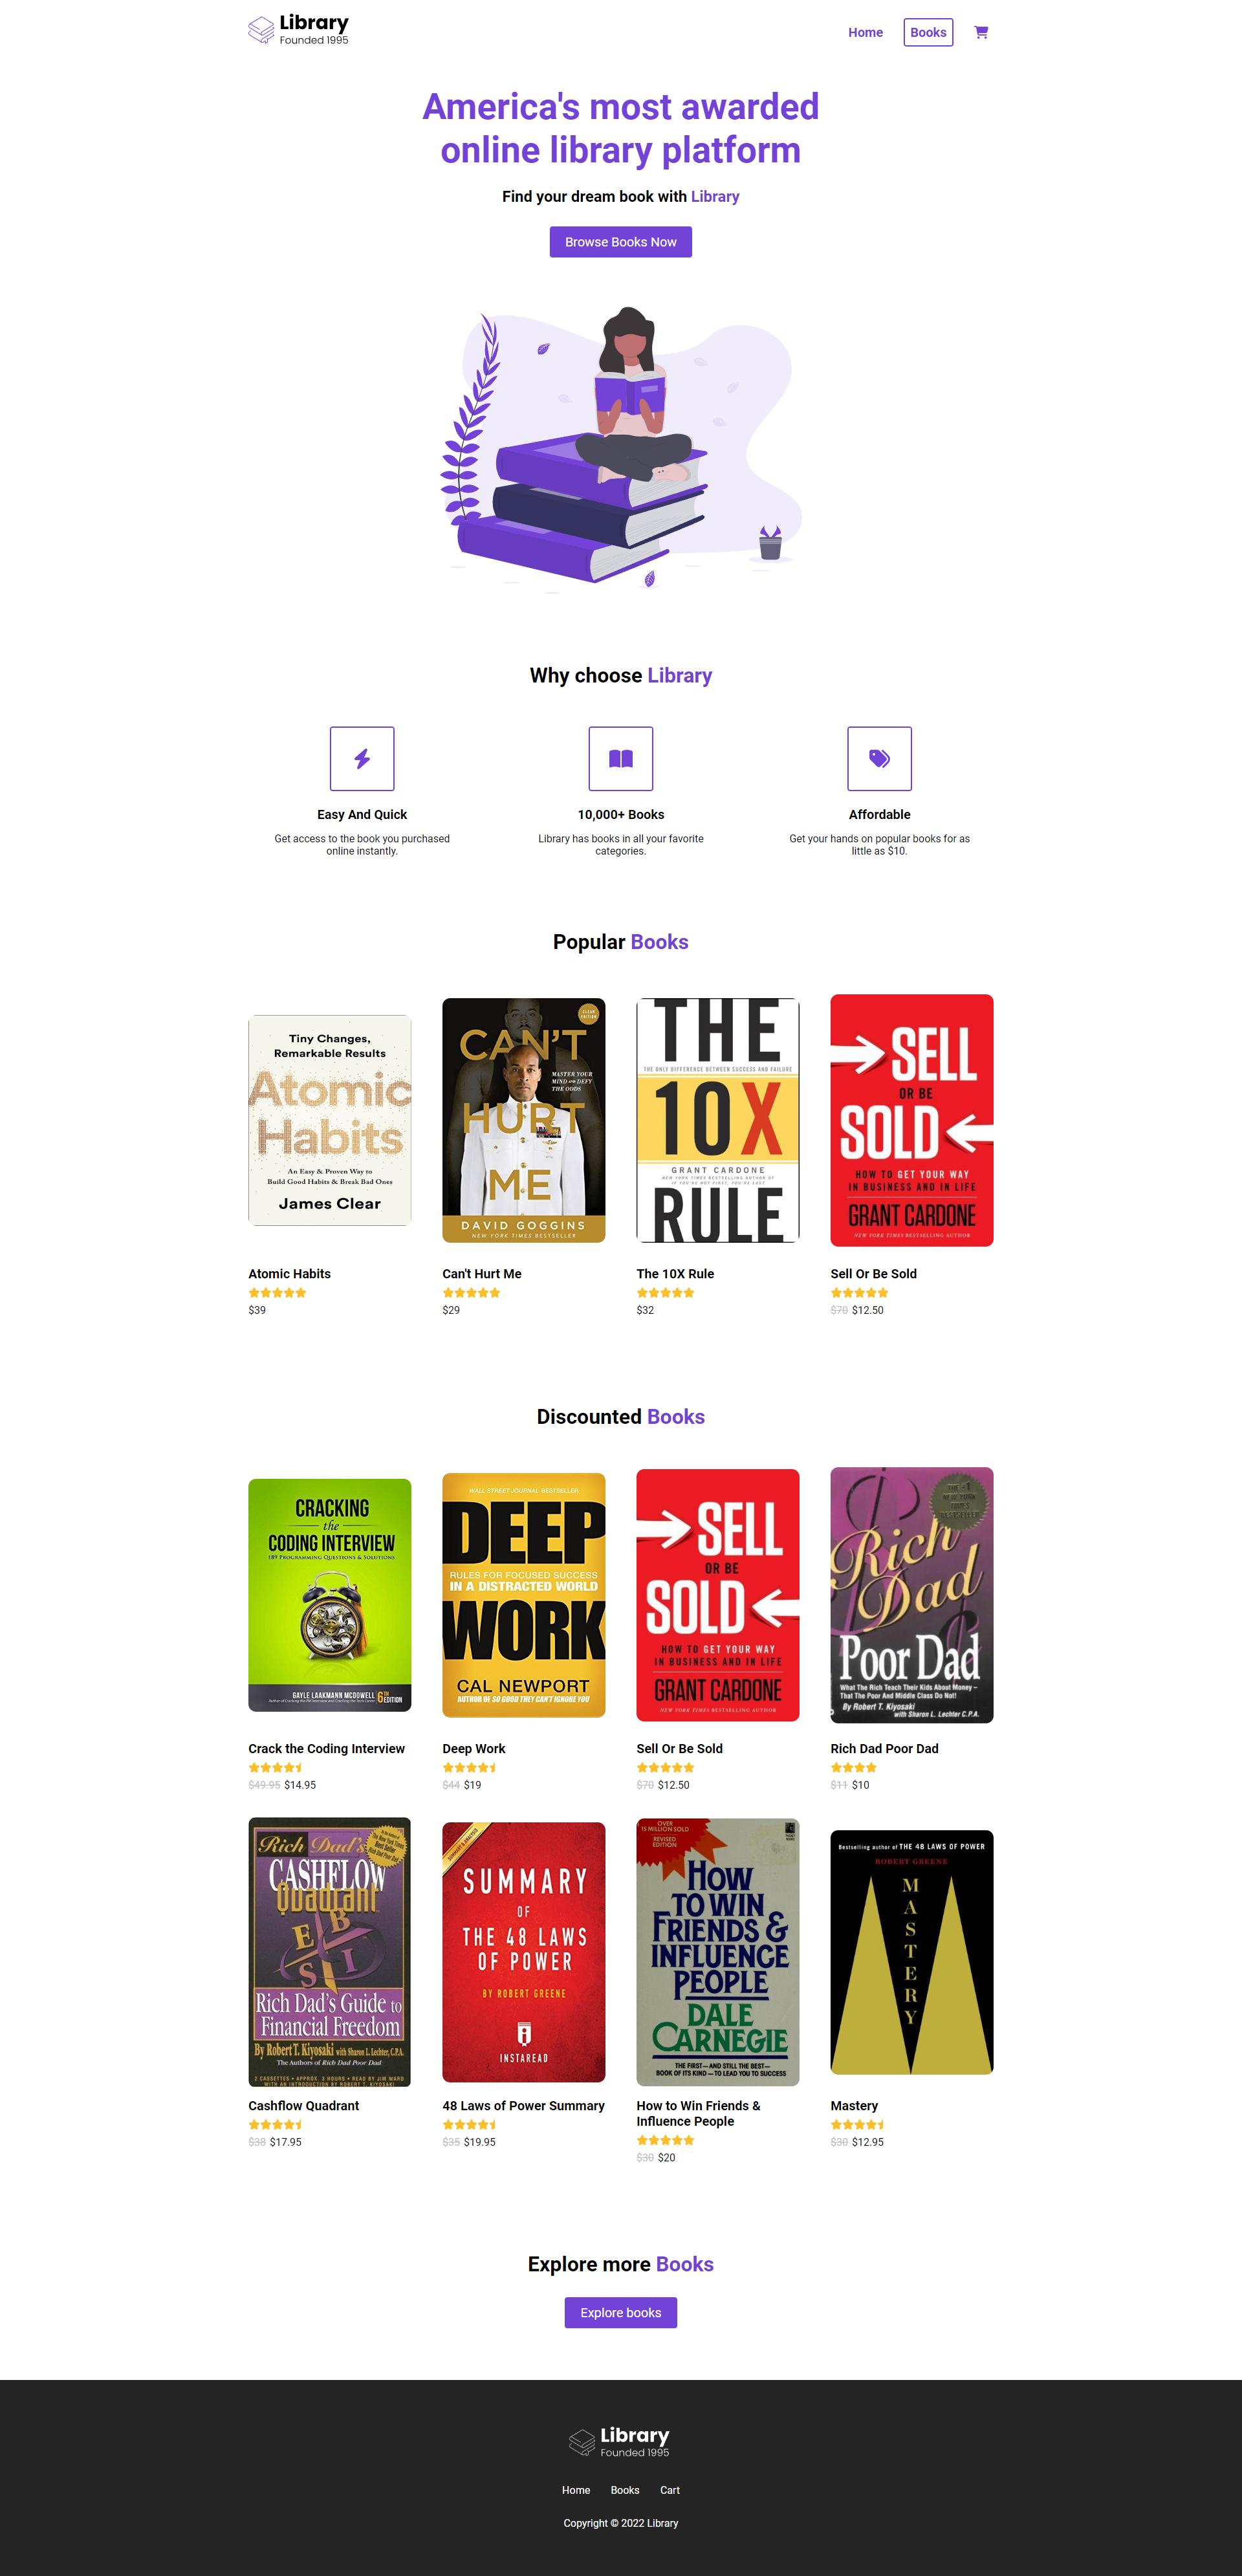Click the Rich Dad Poor Dad title link
Image resolution: width=1242 pixels, height=2576 pixels.
884,1748
